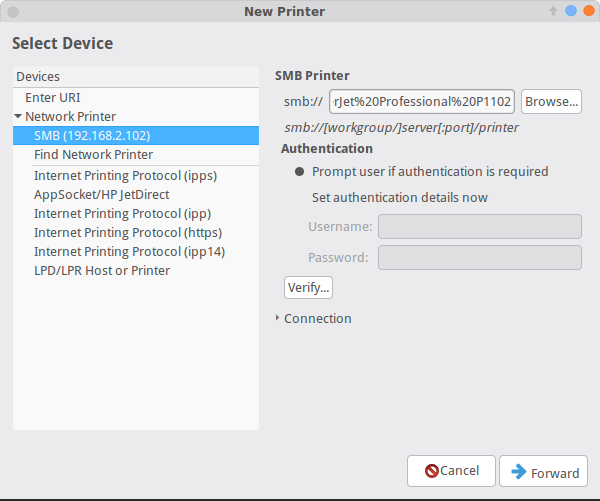The image size is (600, 501).
Task: Expand the Connection section
Action: (x=278, y=319)
